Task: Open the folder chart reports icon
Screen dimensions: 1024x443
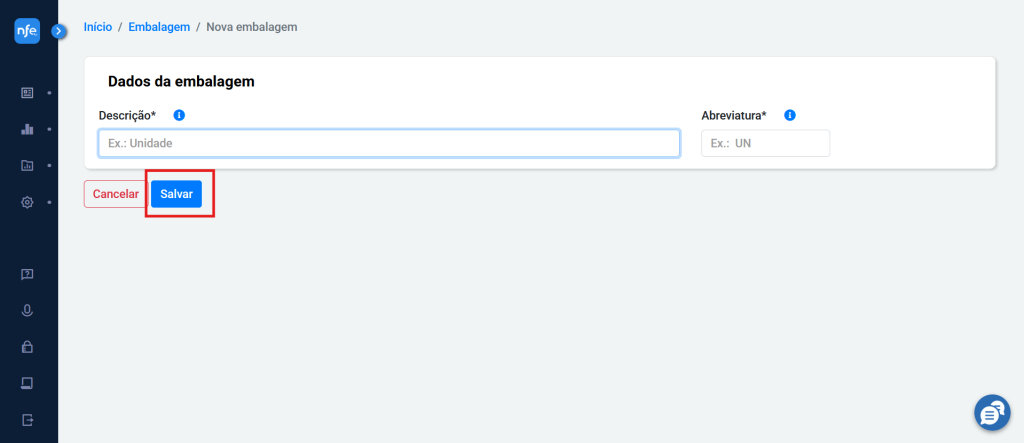Action: click(x=27, y=166)
